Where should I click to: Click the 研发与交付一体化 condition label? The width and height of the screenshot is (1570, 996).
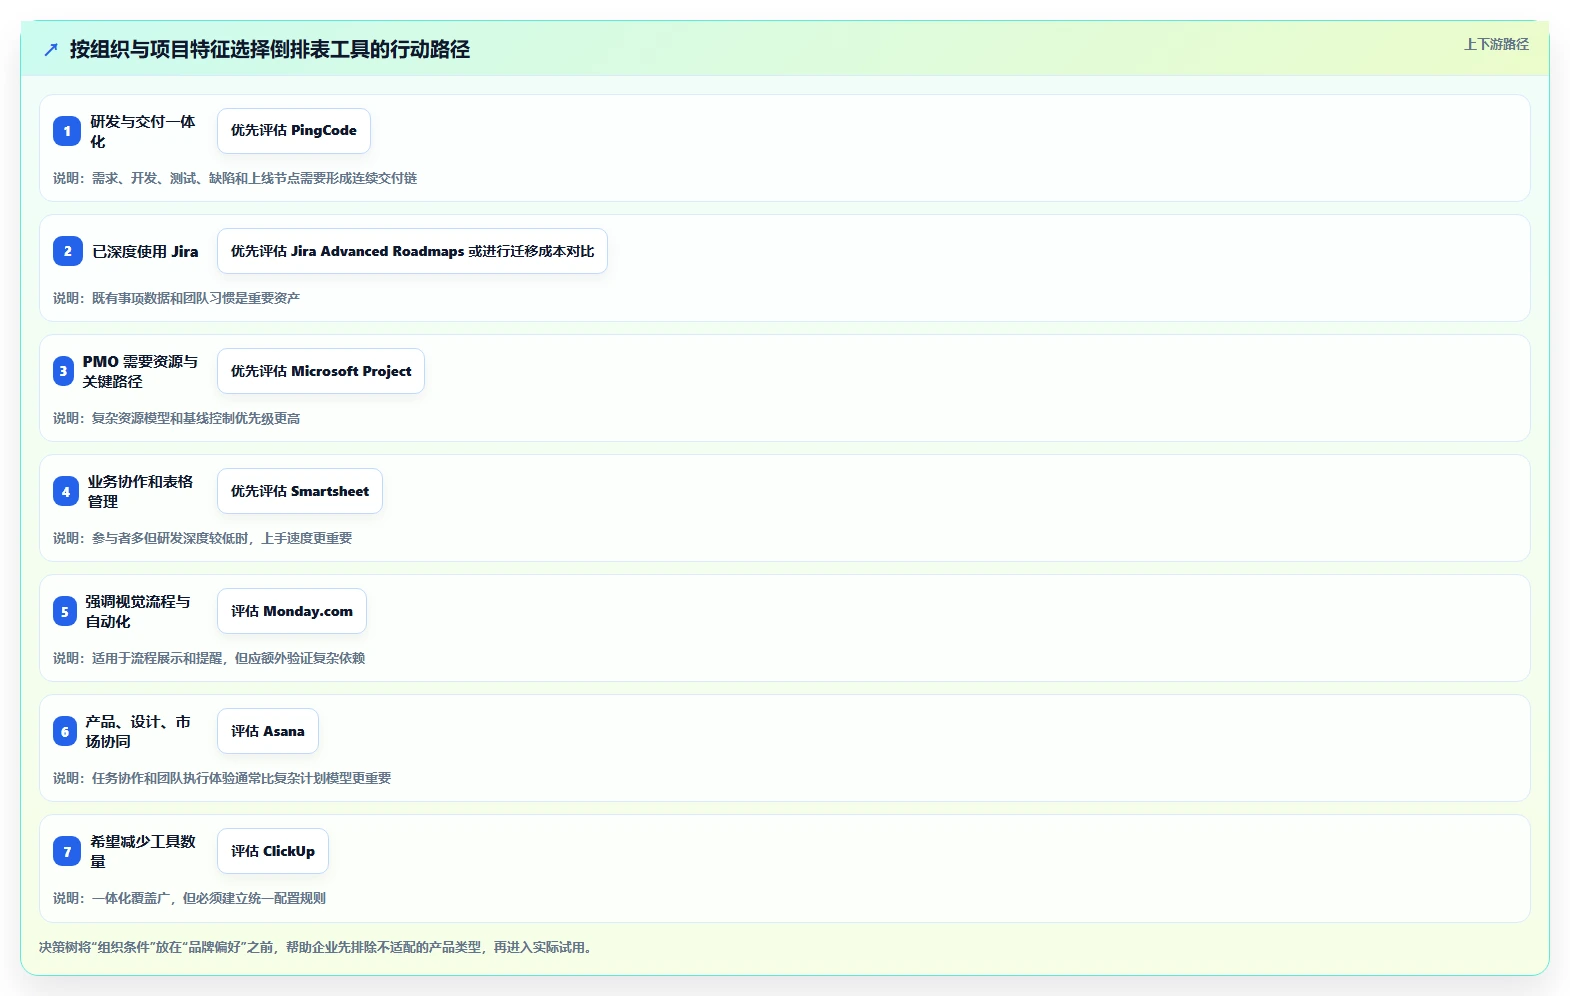(x=143, y=131)
